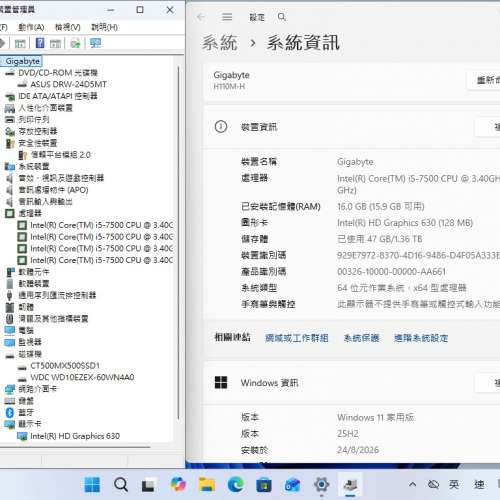Image resolution: width=500 pixels, height=500 pixels.
Task: Open Outlook mail icon on the taskbar
Action: pos(292,485)
